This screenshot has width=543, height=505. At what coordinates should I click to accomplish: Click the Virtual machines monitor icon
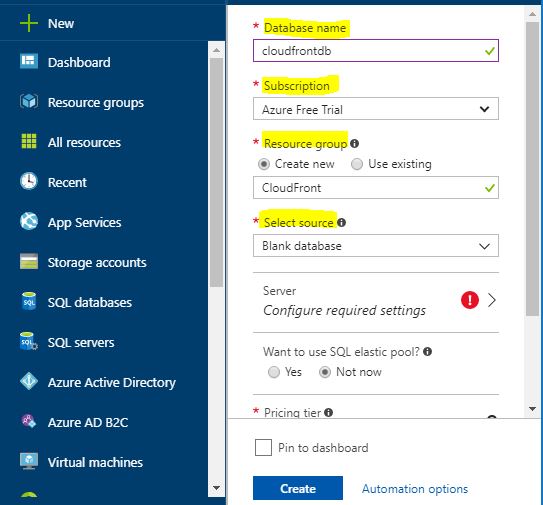(29, 461)
